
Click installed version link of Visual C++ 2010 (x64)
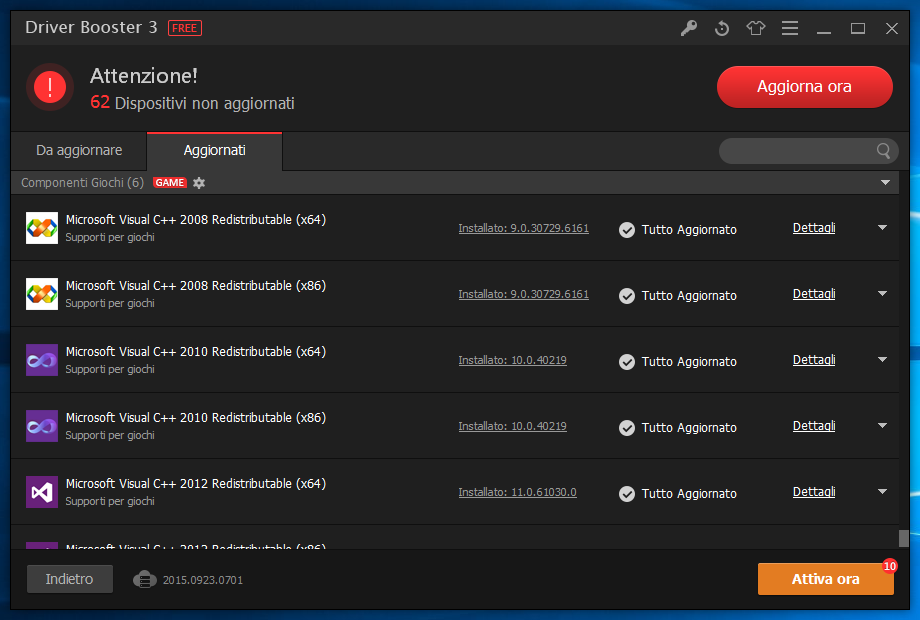coord(512,360)
